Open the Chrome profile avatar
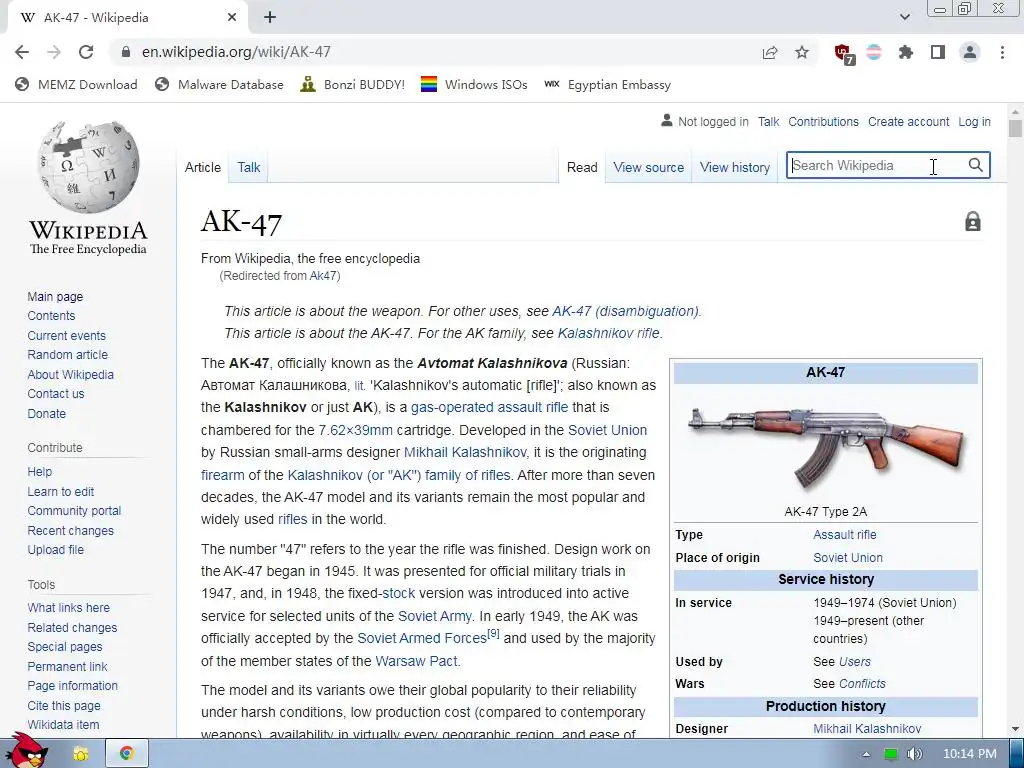 970,52
